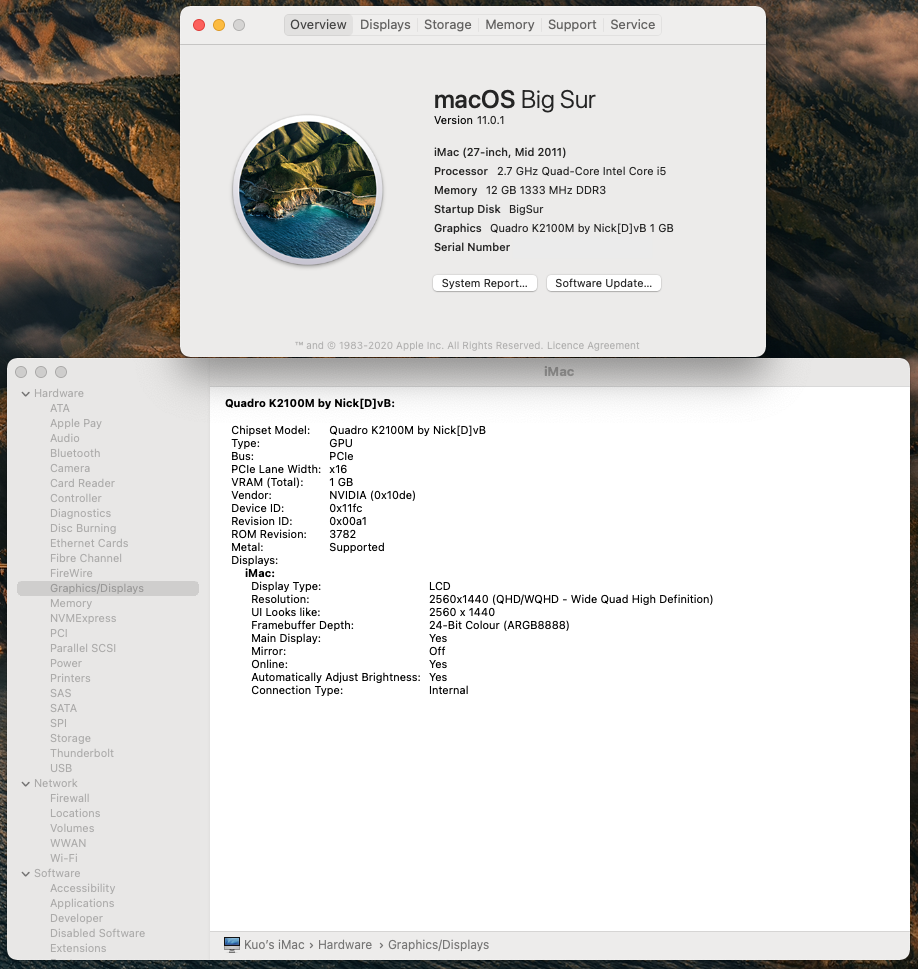
Task: Click the Version 11.0.1 text
Action: (469, 120)
